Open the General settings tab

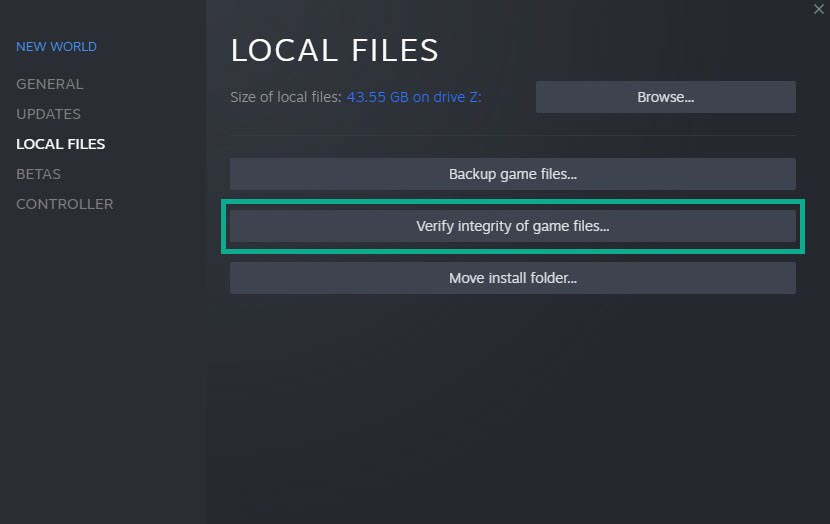pyautogui.click(x=50, y=84)
